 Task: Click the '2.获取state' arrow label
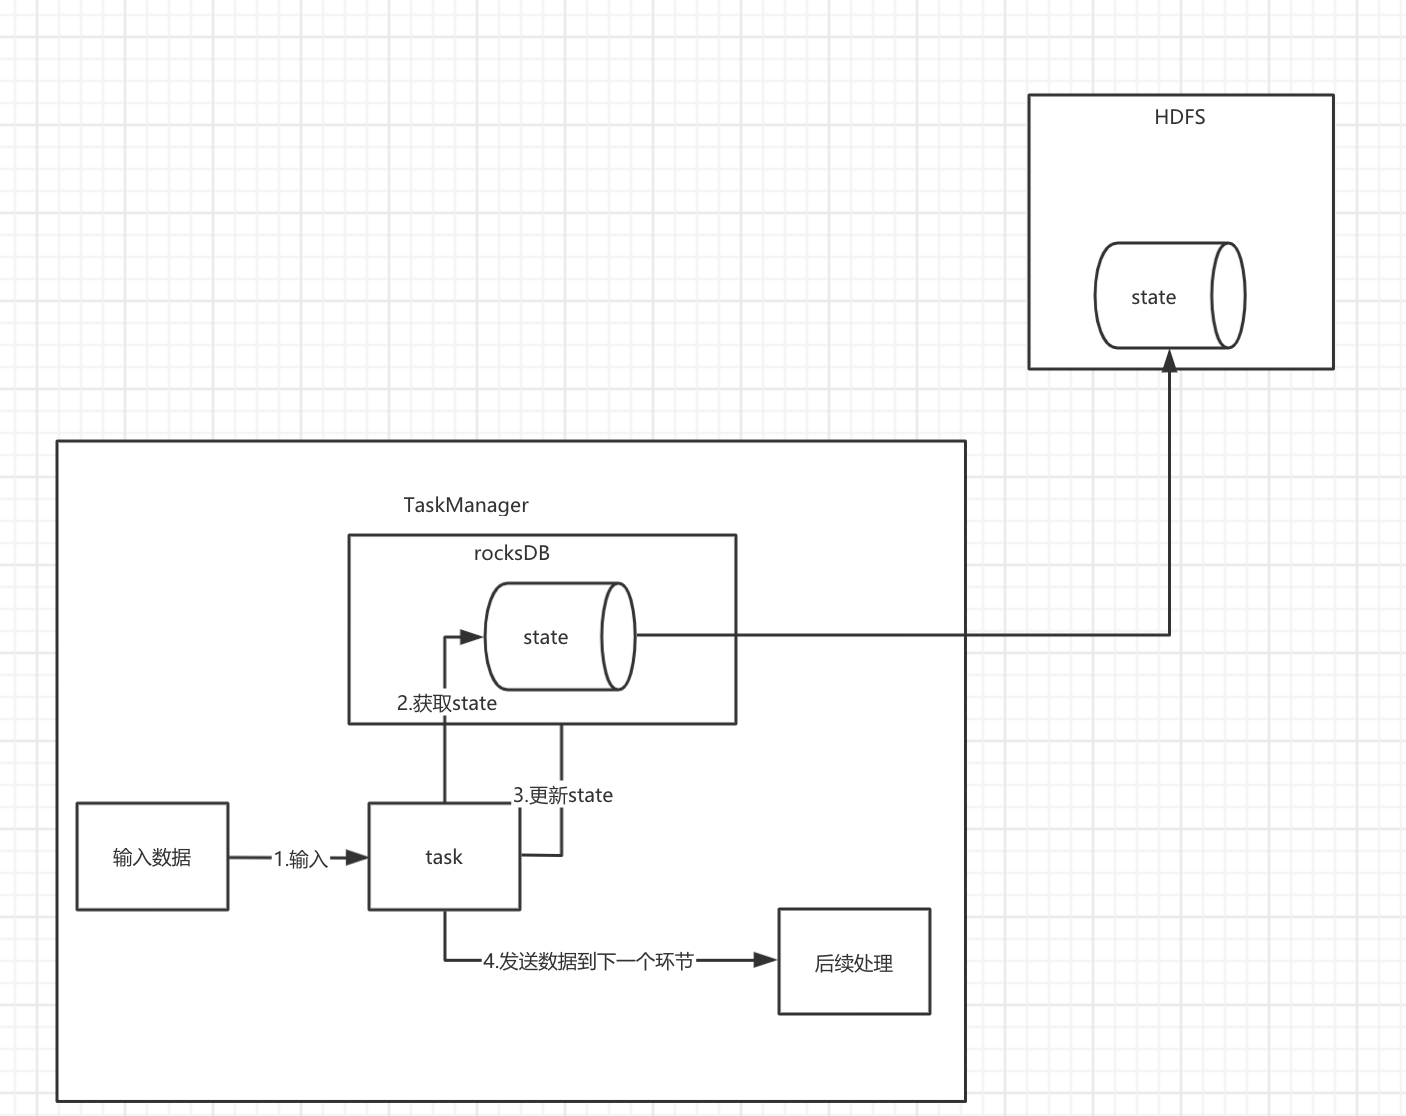click(447, 703)
